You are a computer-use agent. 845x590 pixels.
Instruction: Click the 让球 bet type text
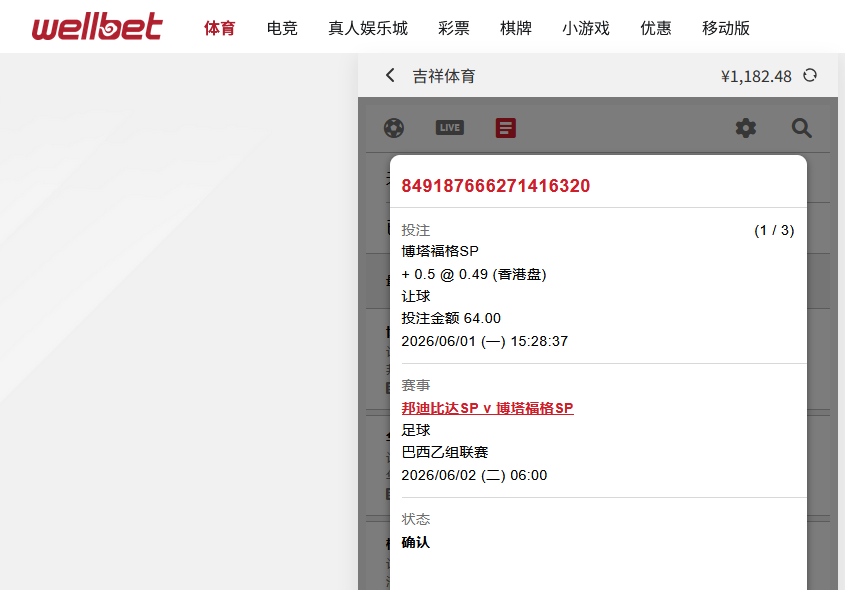415,296
